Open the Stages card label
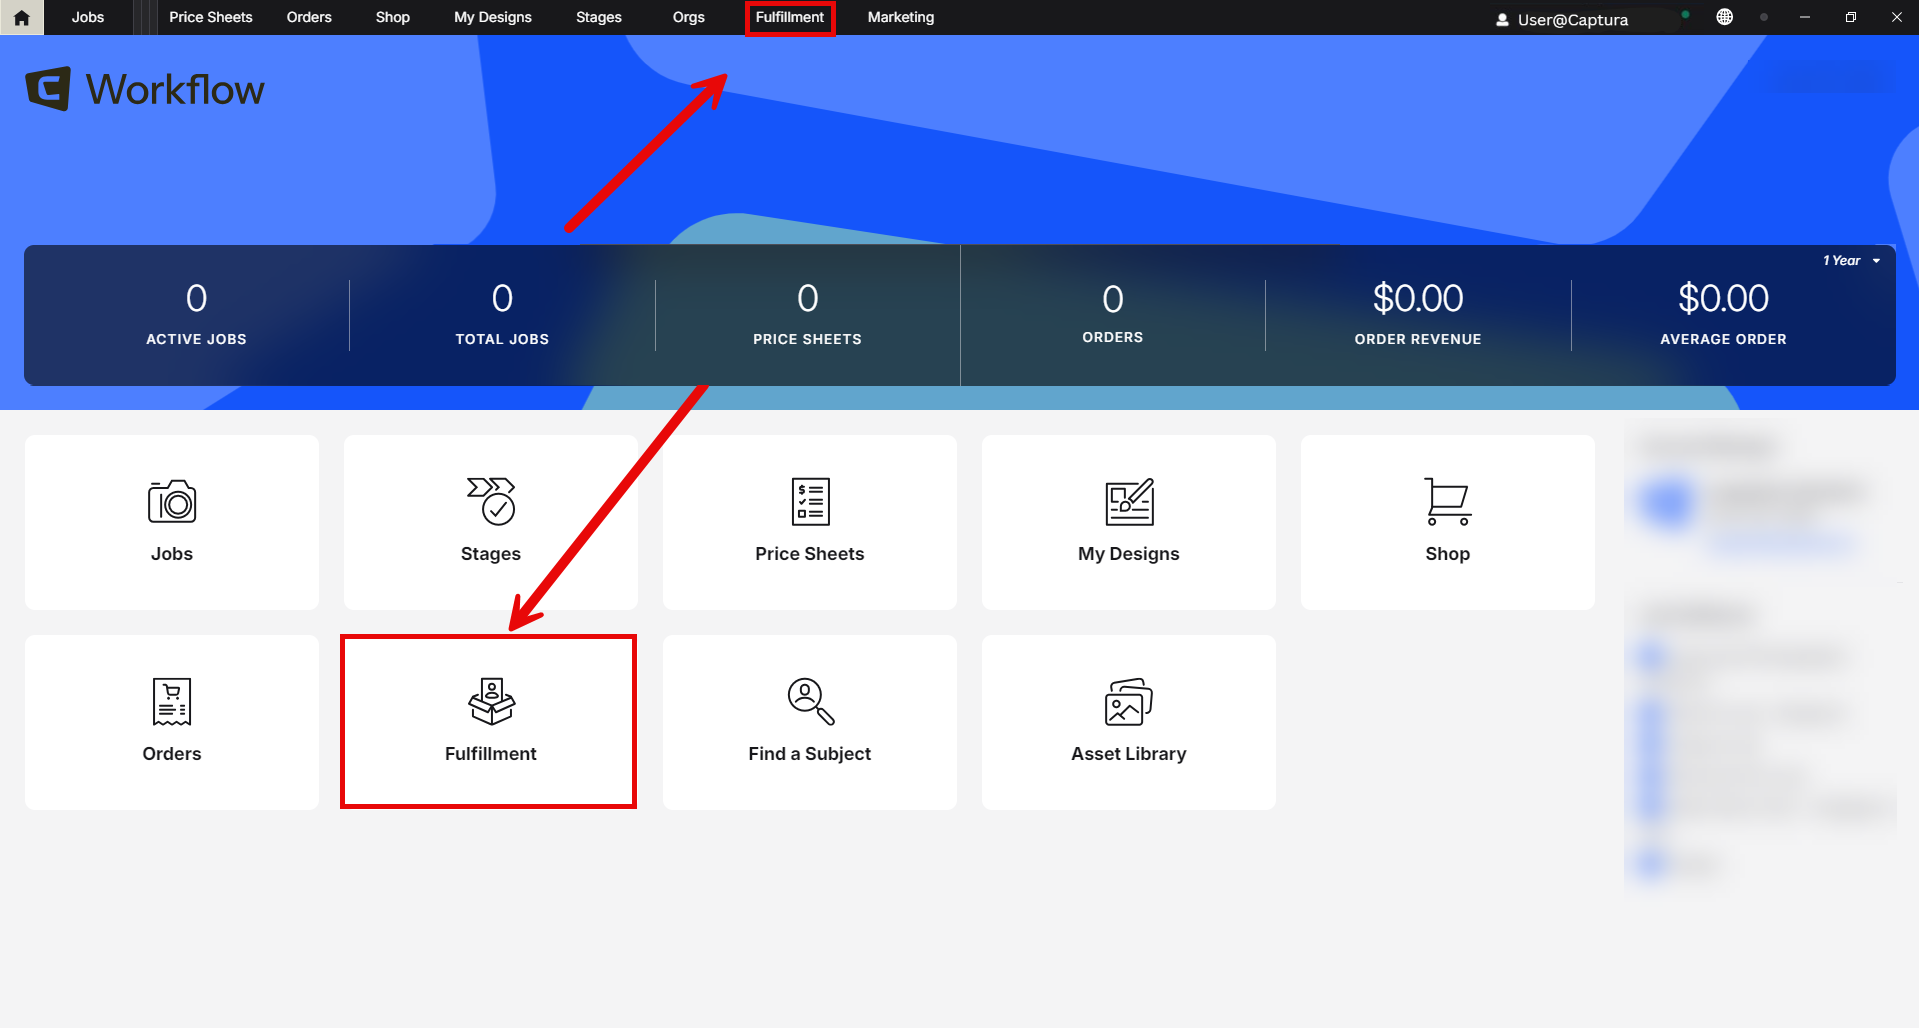This screenshot has width=1919, height=1028. pos(491,554)
